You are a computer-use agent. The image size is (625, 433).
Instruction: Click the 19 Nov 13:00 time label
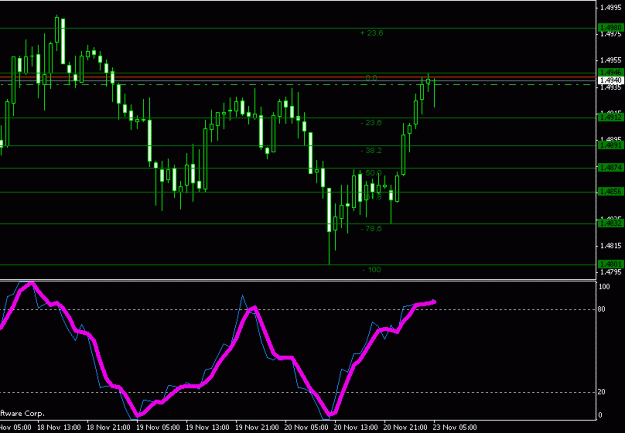point(208,427)
